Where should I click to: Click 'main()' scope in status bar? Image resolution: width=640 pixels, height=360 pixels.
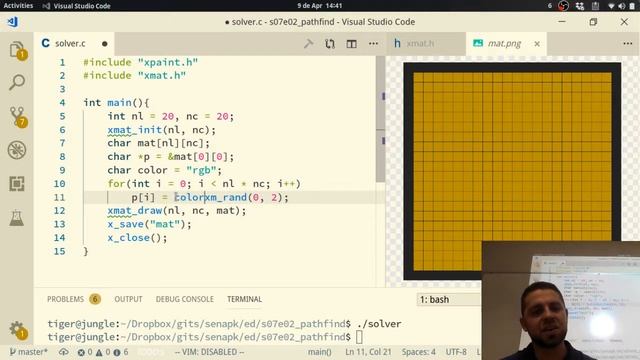[x=320, y=352]
